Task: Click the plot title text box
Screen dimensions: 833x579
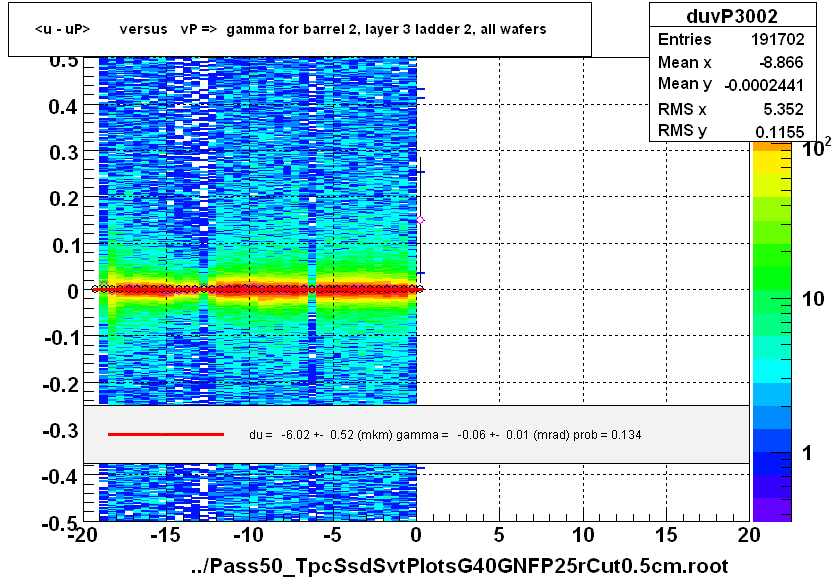Action: tap(300, 29)
